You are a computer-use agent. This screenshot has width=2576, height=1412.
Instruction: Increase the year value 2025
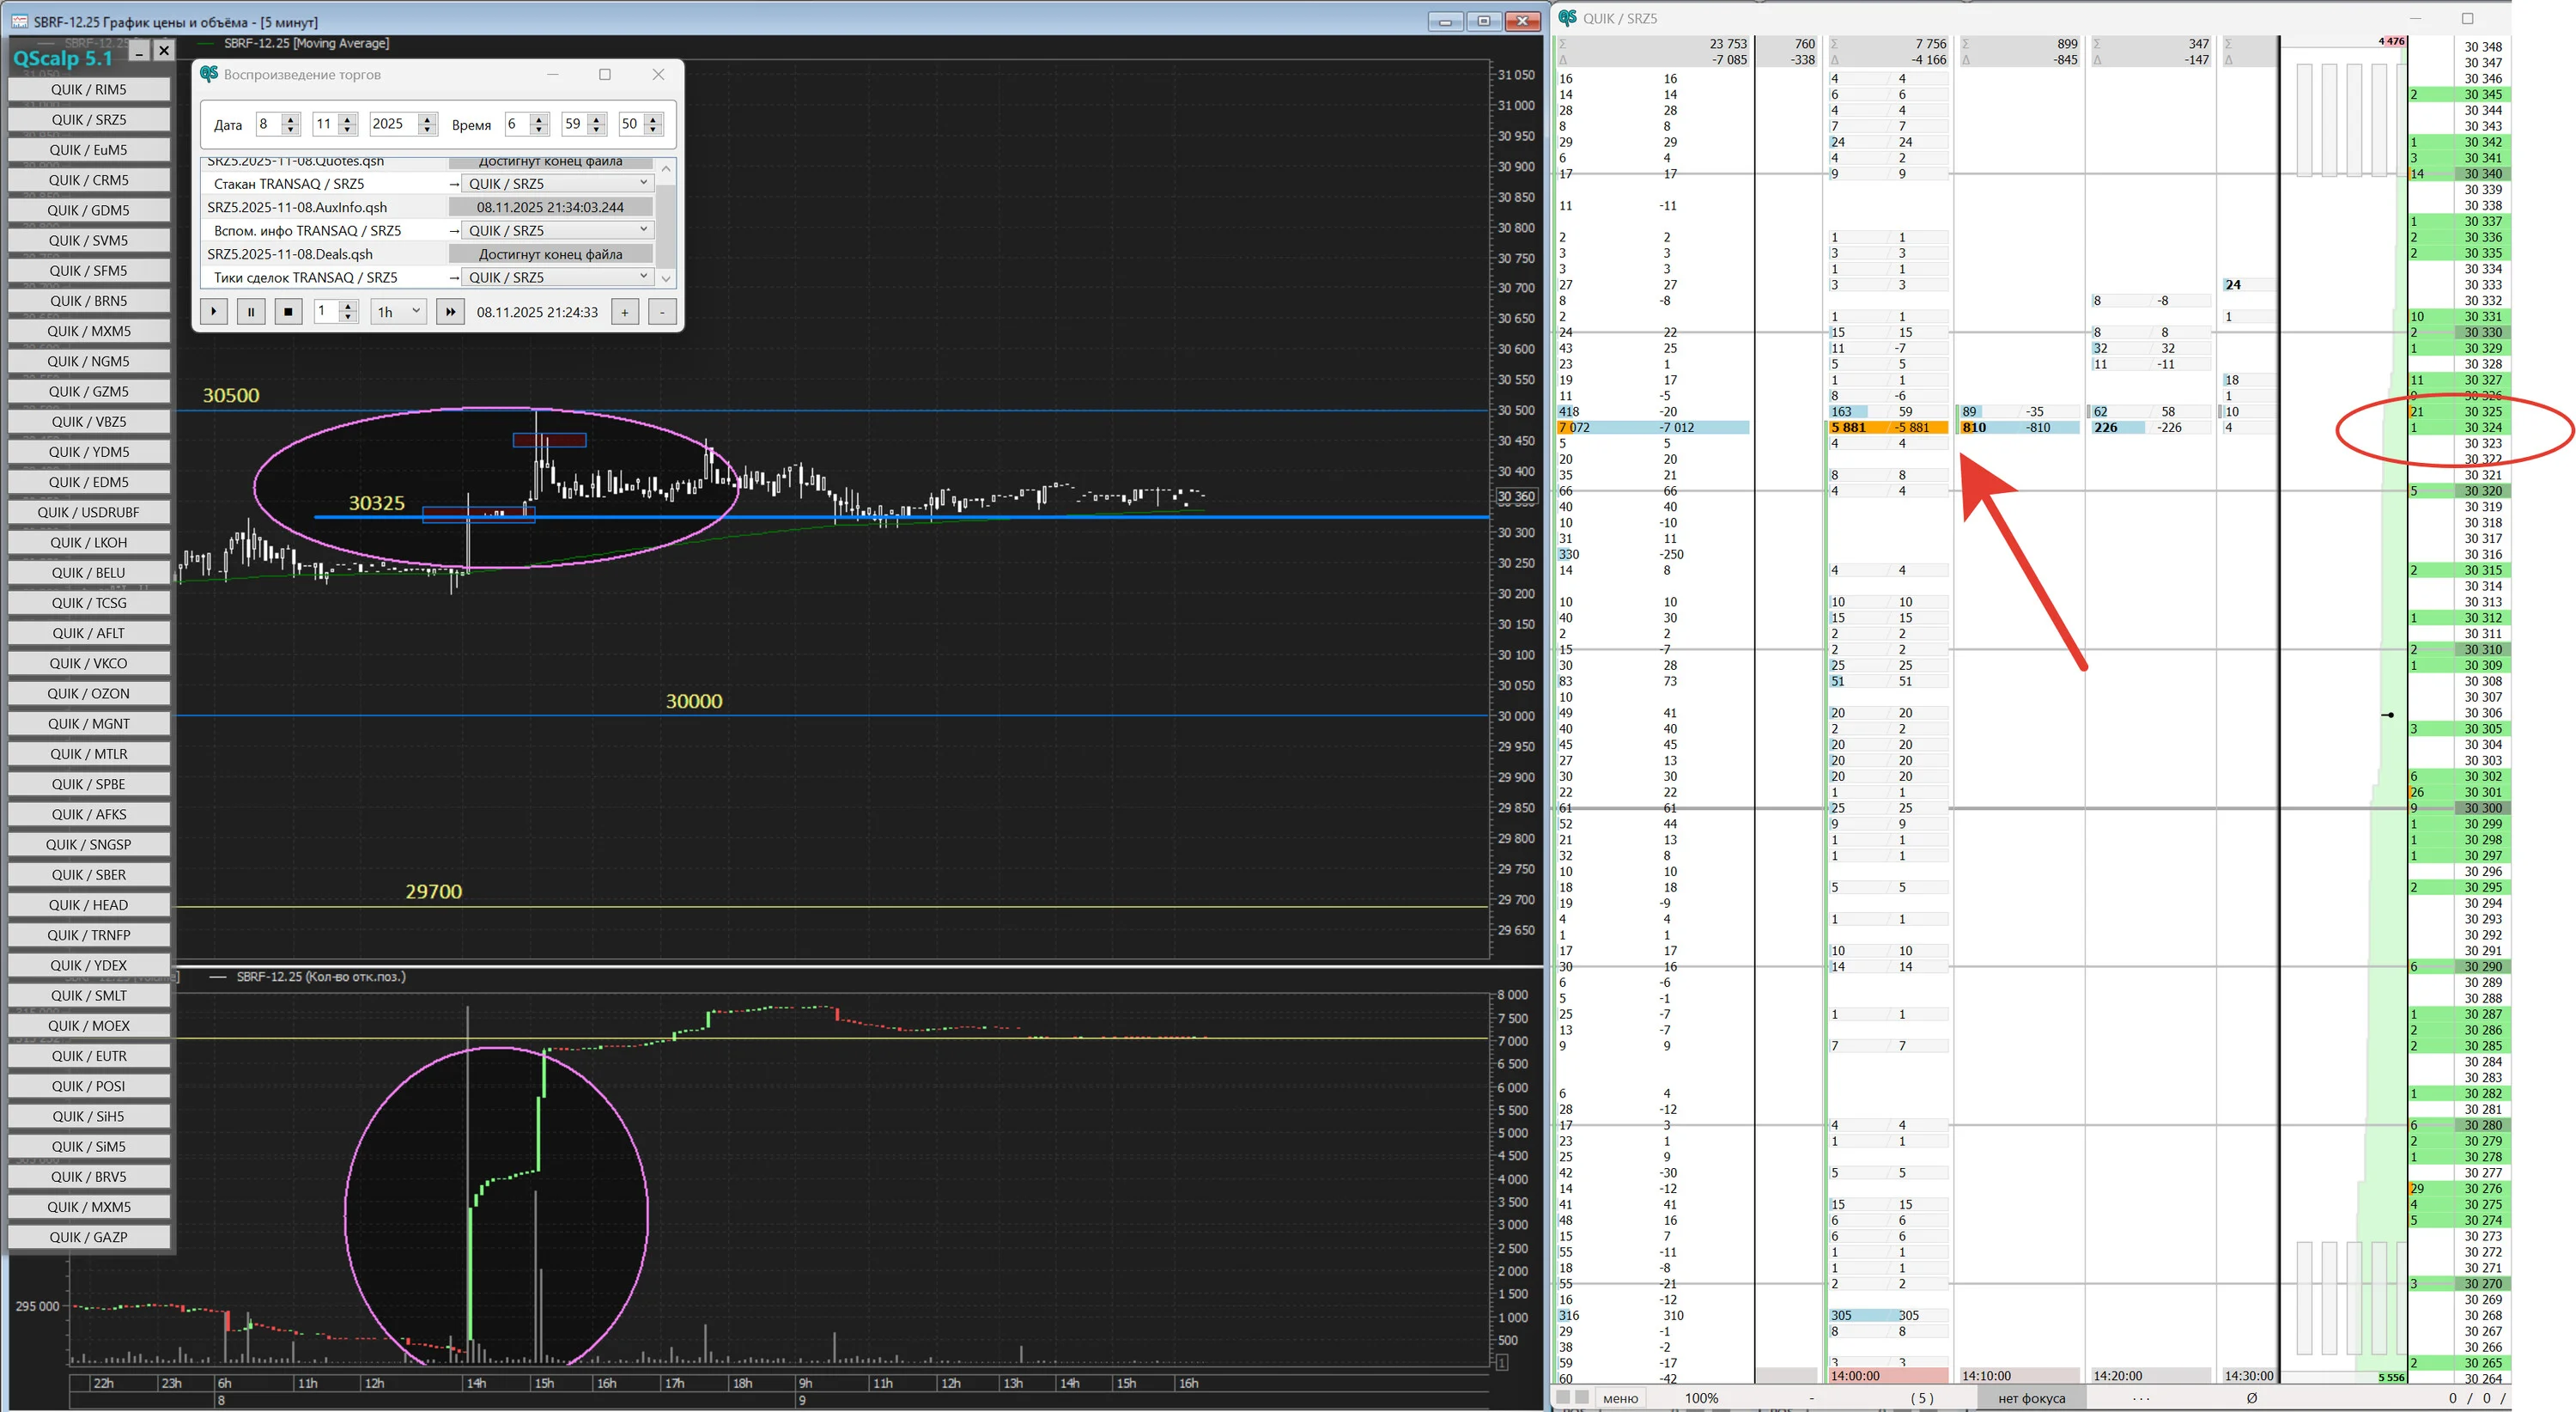pyautogui.click(x=428, y=119)
